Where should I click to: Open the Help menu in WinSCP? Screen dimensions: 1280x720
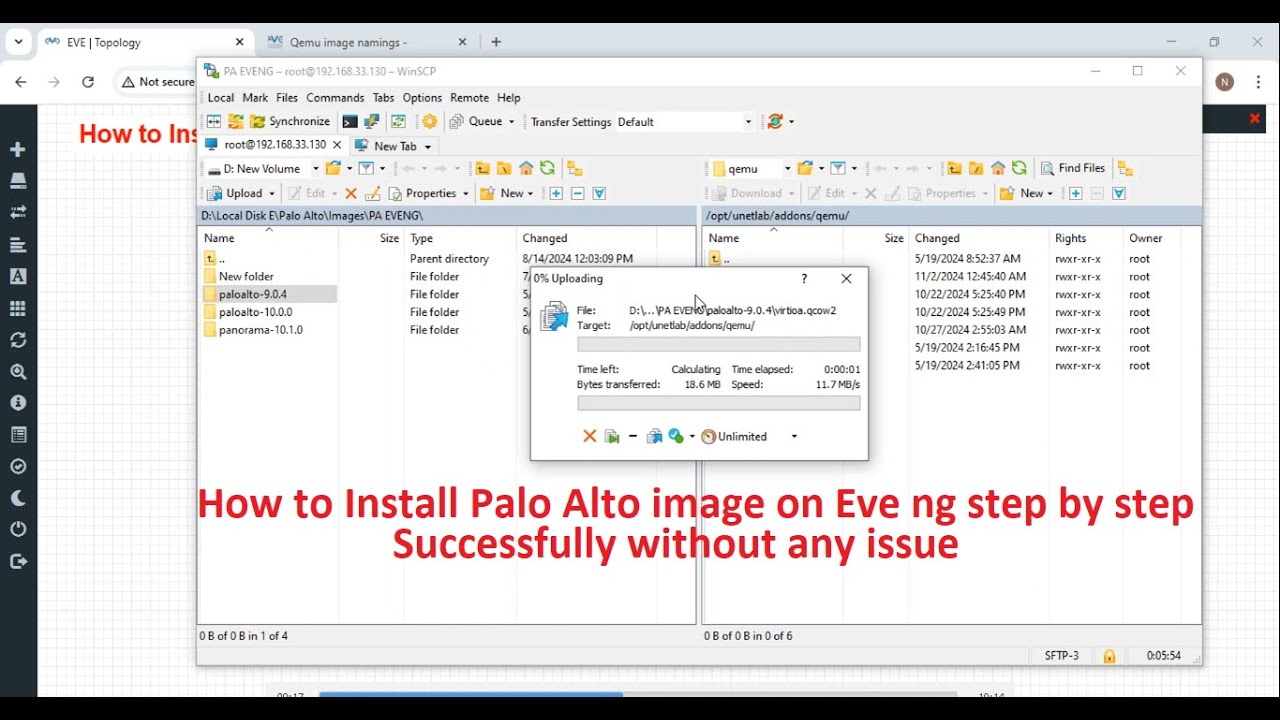tap(509, 97)
